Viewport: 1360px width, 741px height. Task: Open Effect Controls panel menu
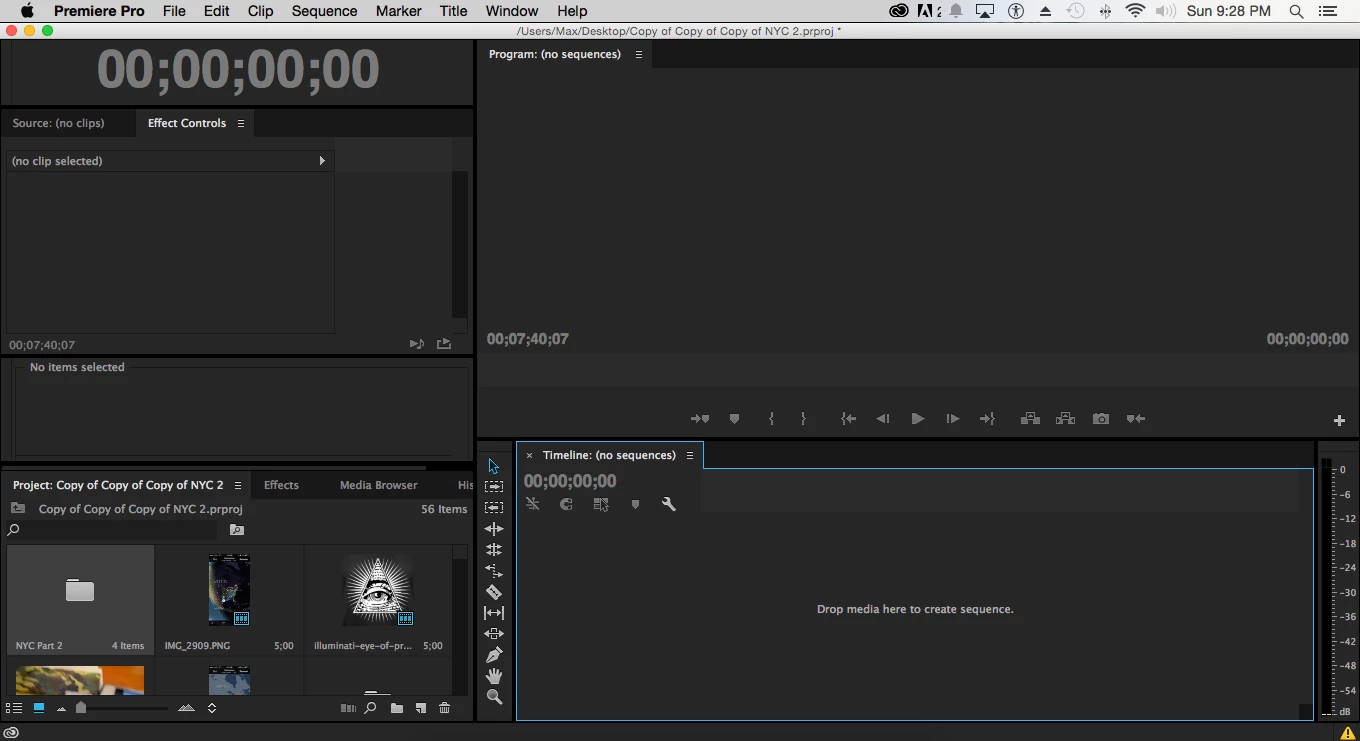point(240,123)
